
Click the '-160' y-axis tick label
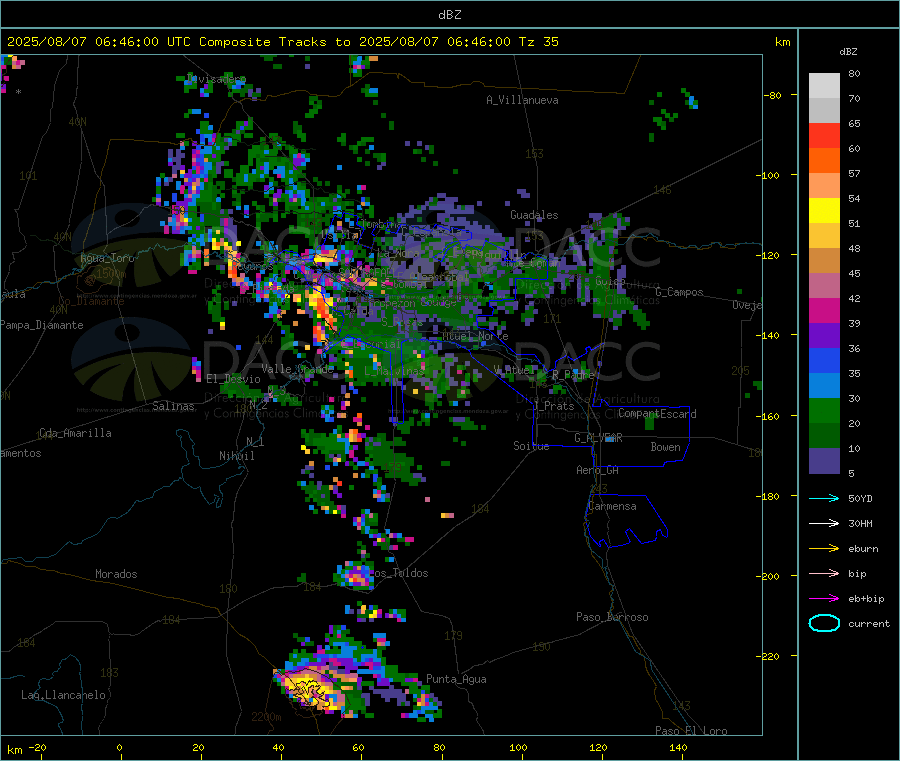770,416
